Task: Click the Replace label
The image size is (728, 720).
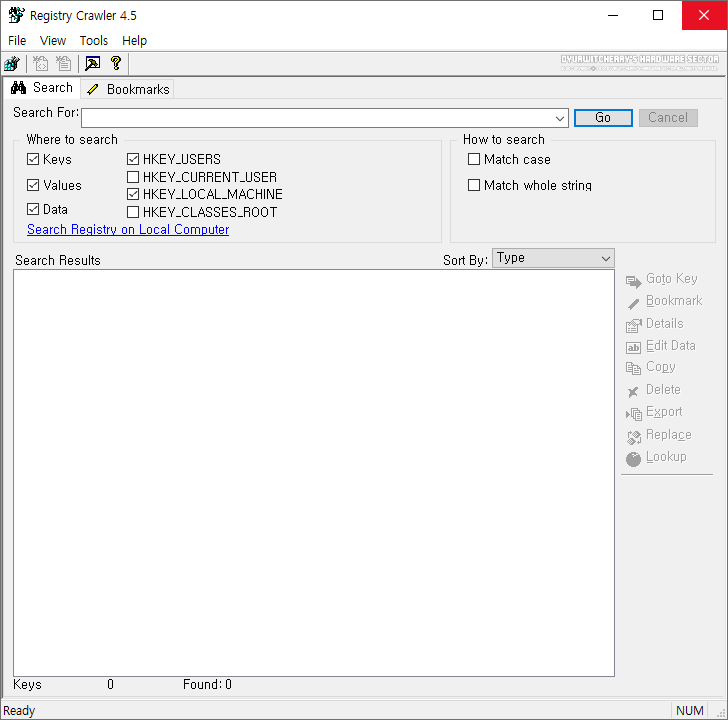Action: (669, 435)
